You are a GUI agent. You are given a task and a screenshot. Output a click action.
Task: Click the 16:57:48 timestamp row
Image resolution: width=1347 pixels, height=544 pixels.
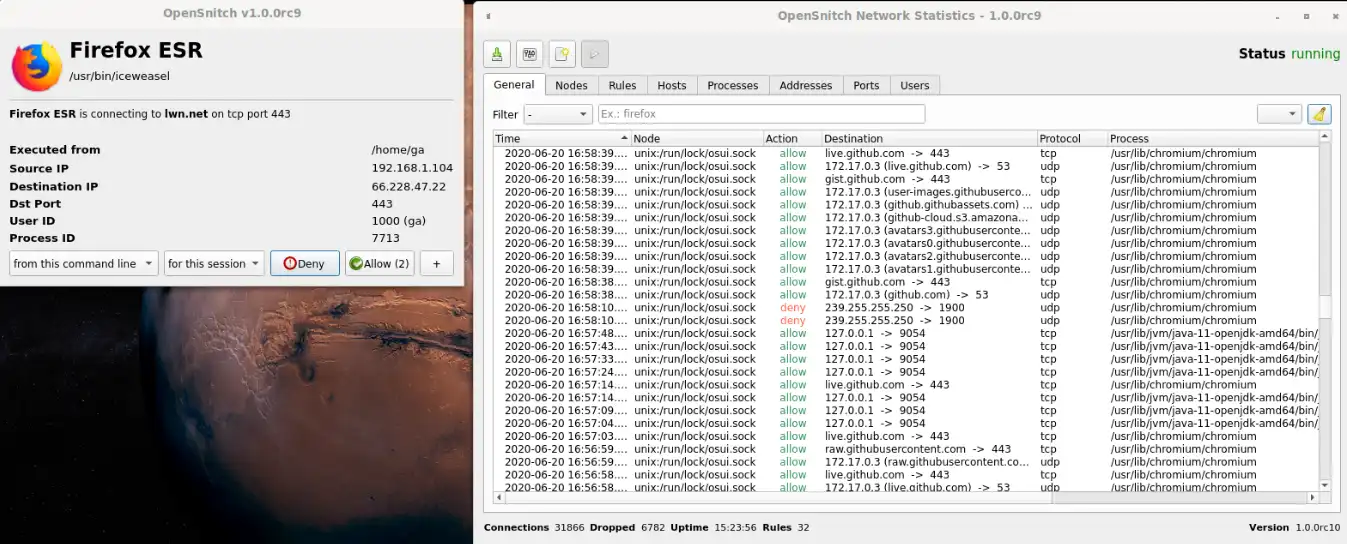pos(907,333)
